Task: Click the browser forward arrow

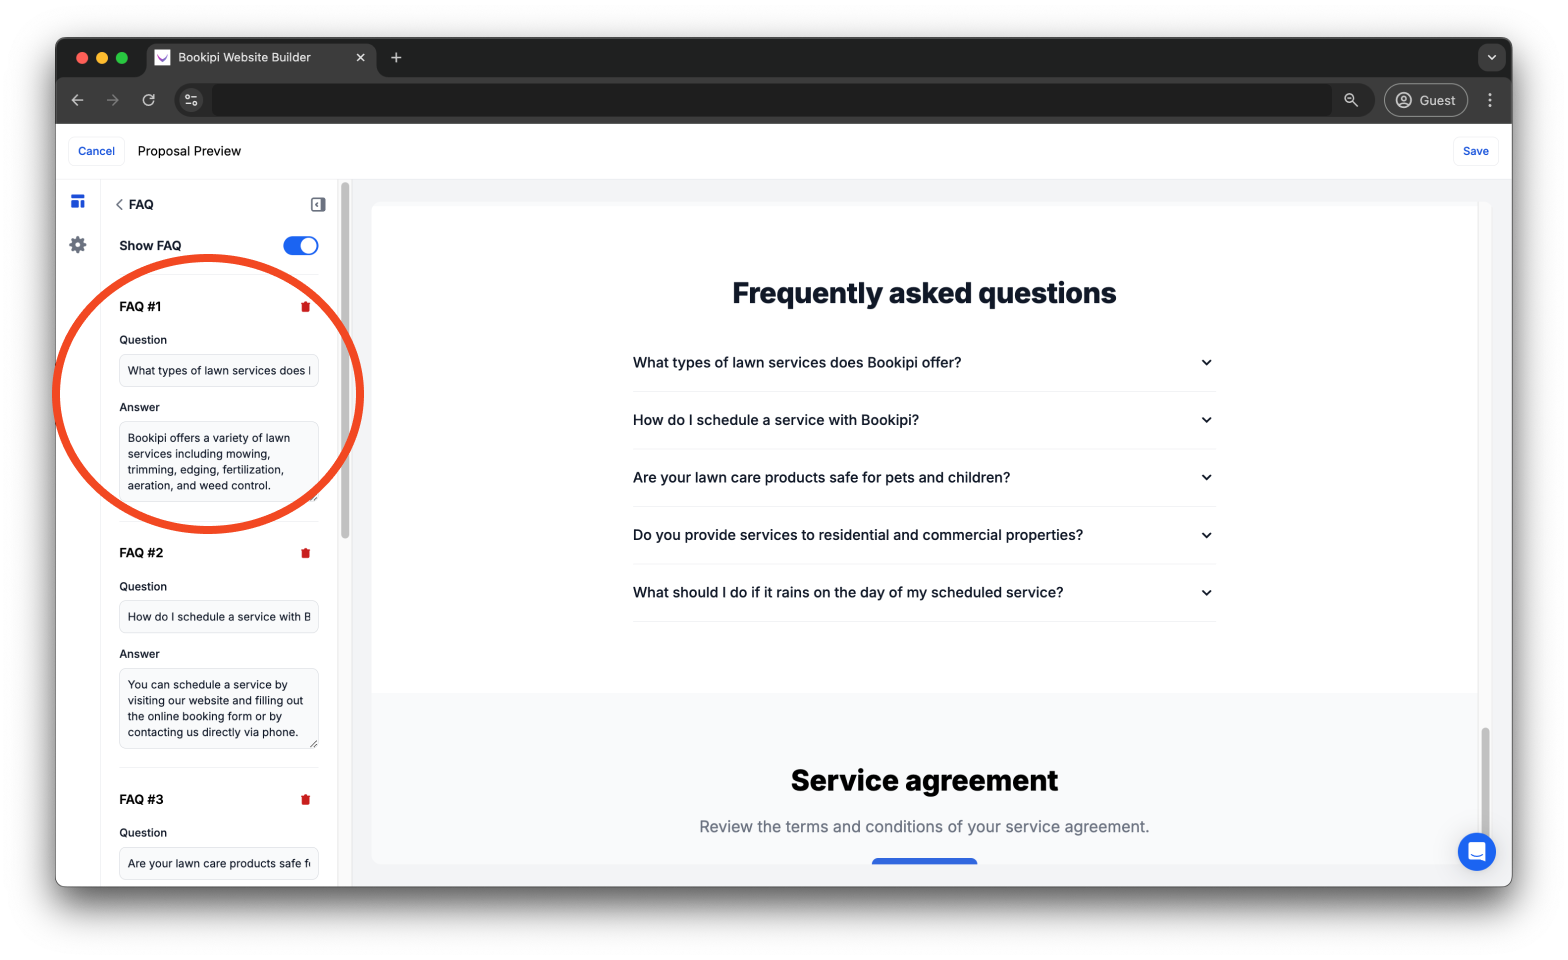Action: (x=113, y=100)
